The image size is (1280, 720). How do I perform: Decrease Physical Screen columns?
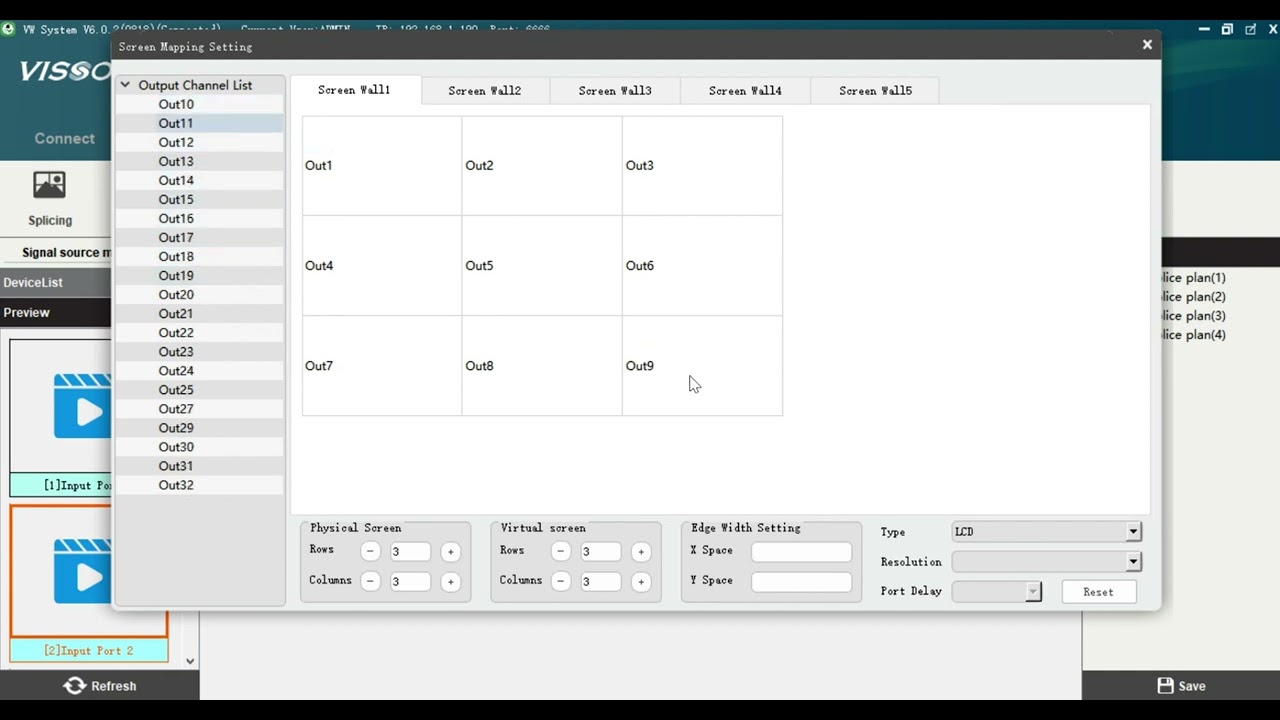370,581
